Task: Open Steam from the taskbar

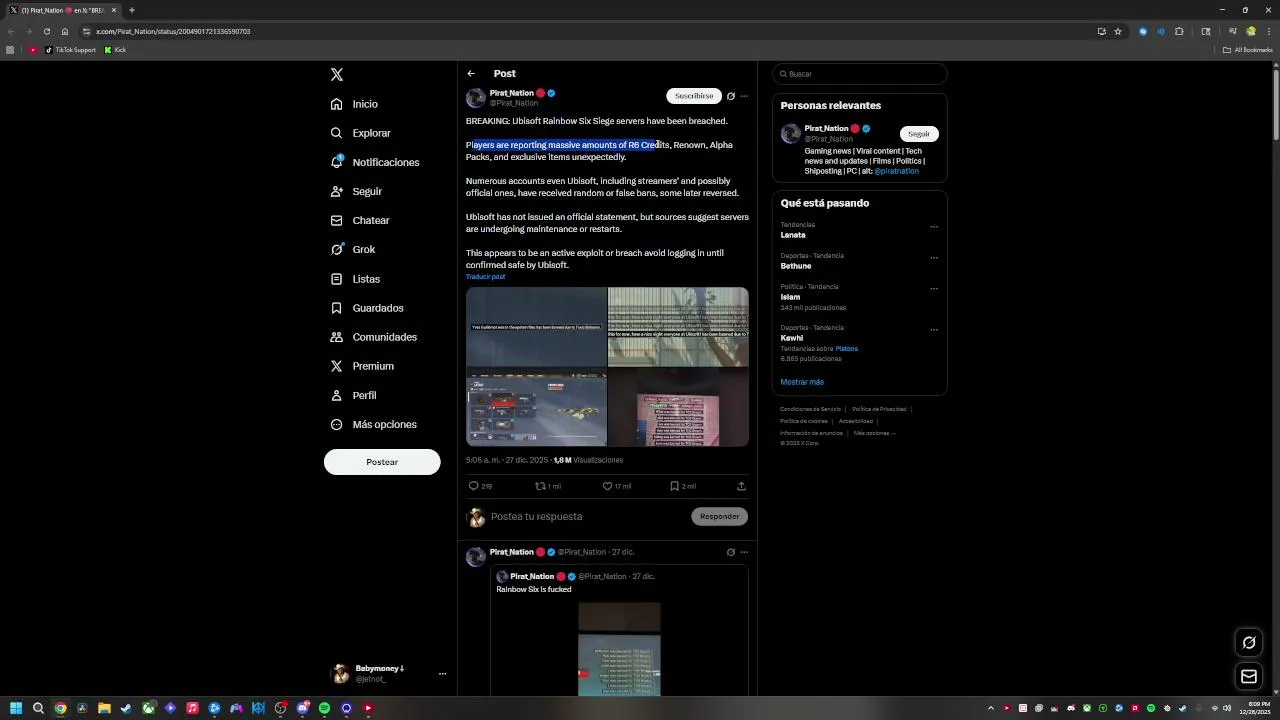Action: coord(126,708)
